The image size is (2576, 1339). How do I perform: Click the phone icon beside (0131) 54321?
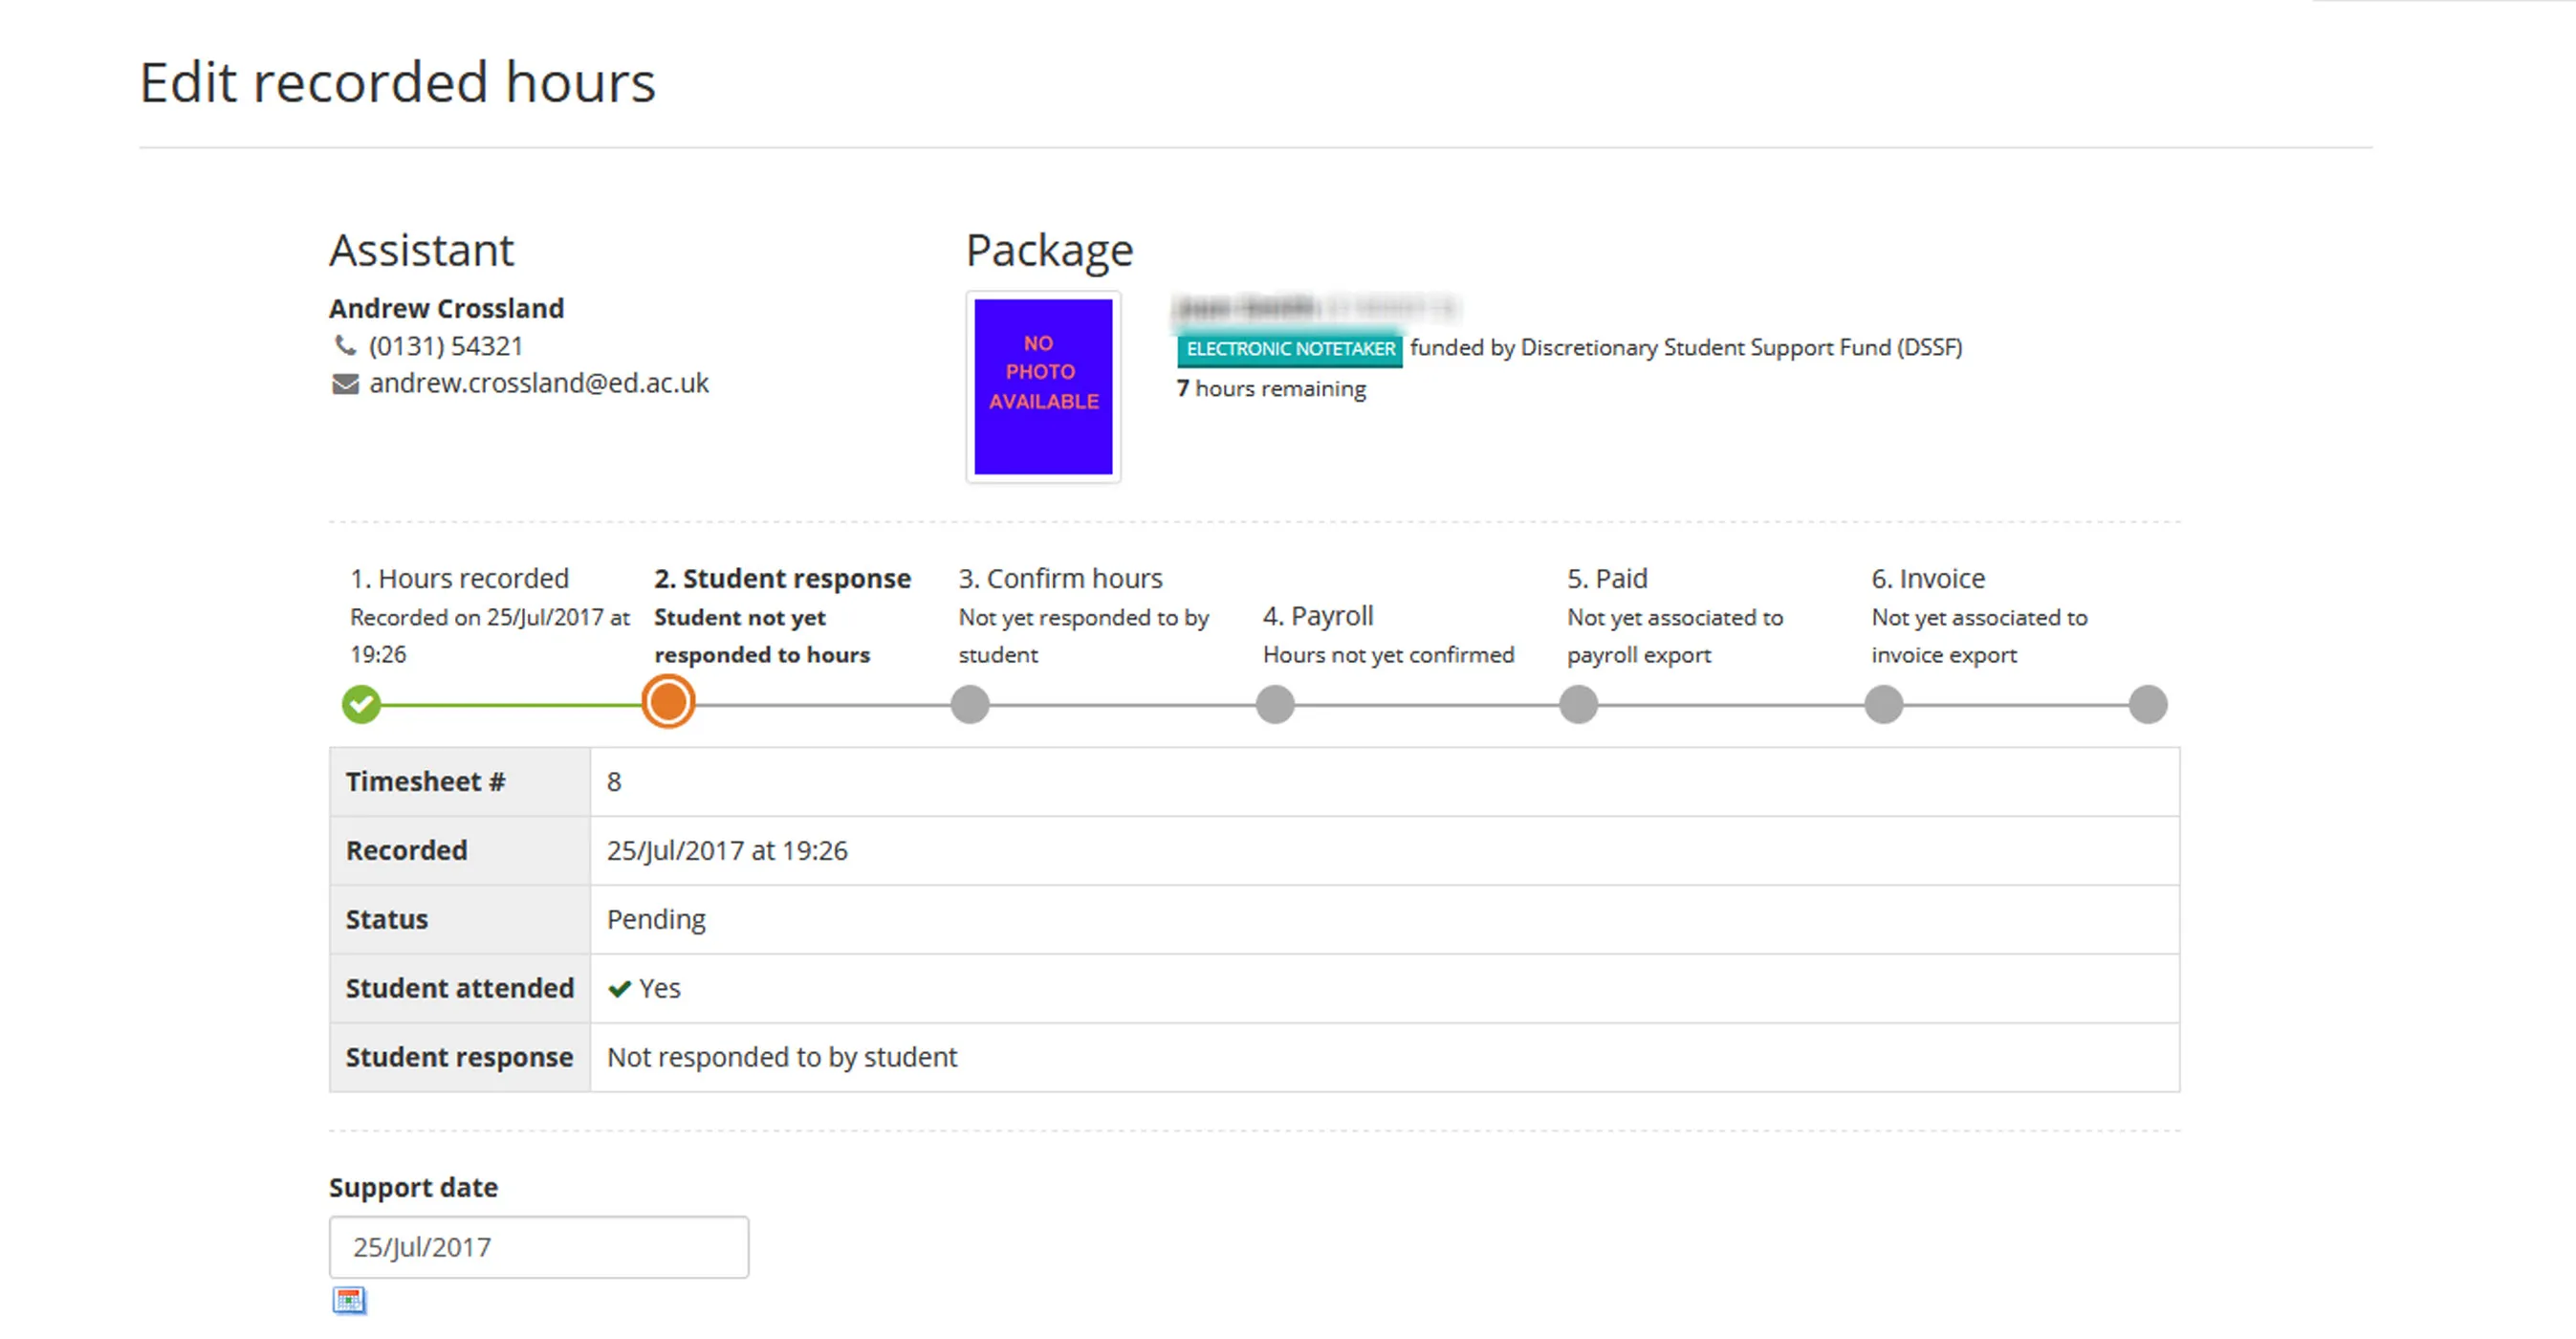click(x=345, y=346)
